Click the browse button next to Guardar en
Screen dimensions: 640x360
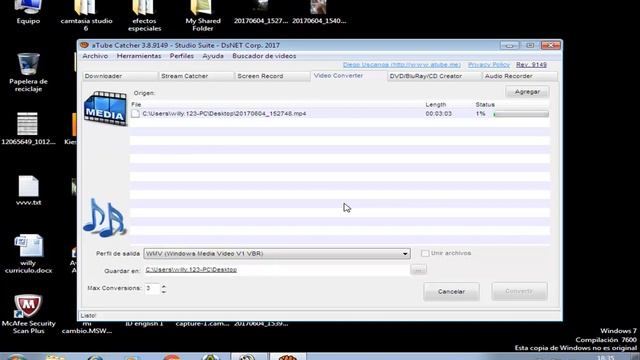coord(418,270)
